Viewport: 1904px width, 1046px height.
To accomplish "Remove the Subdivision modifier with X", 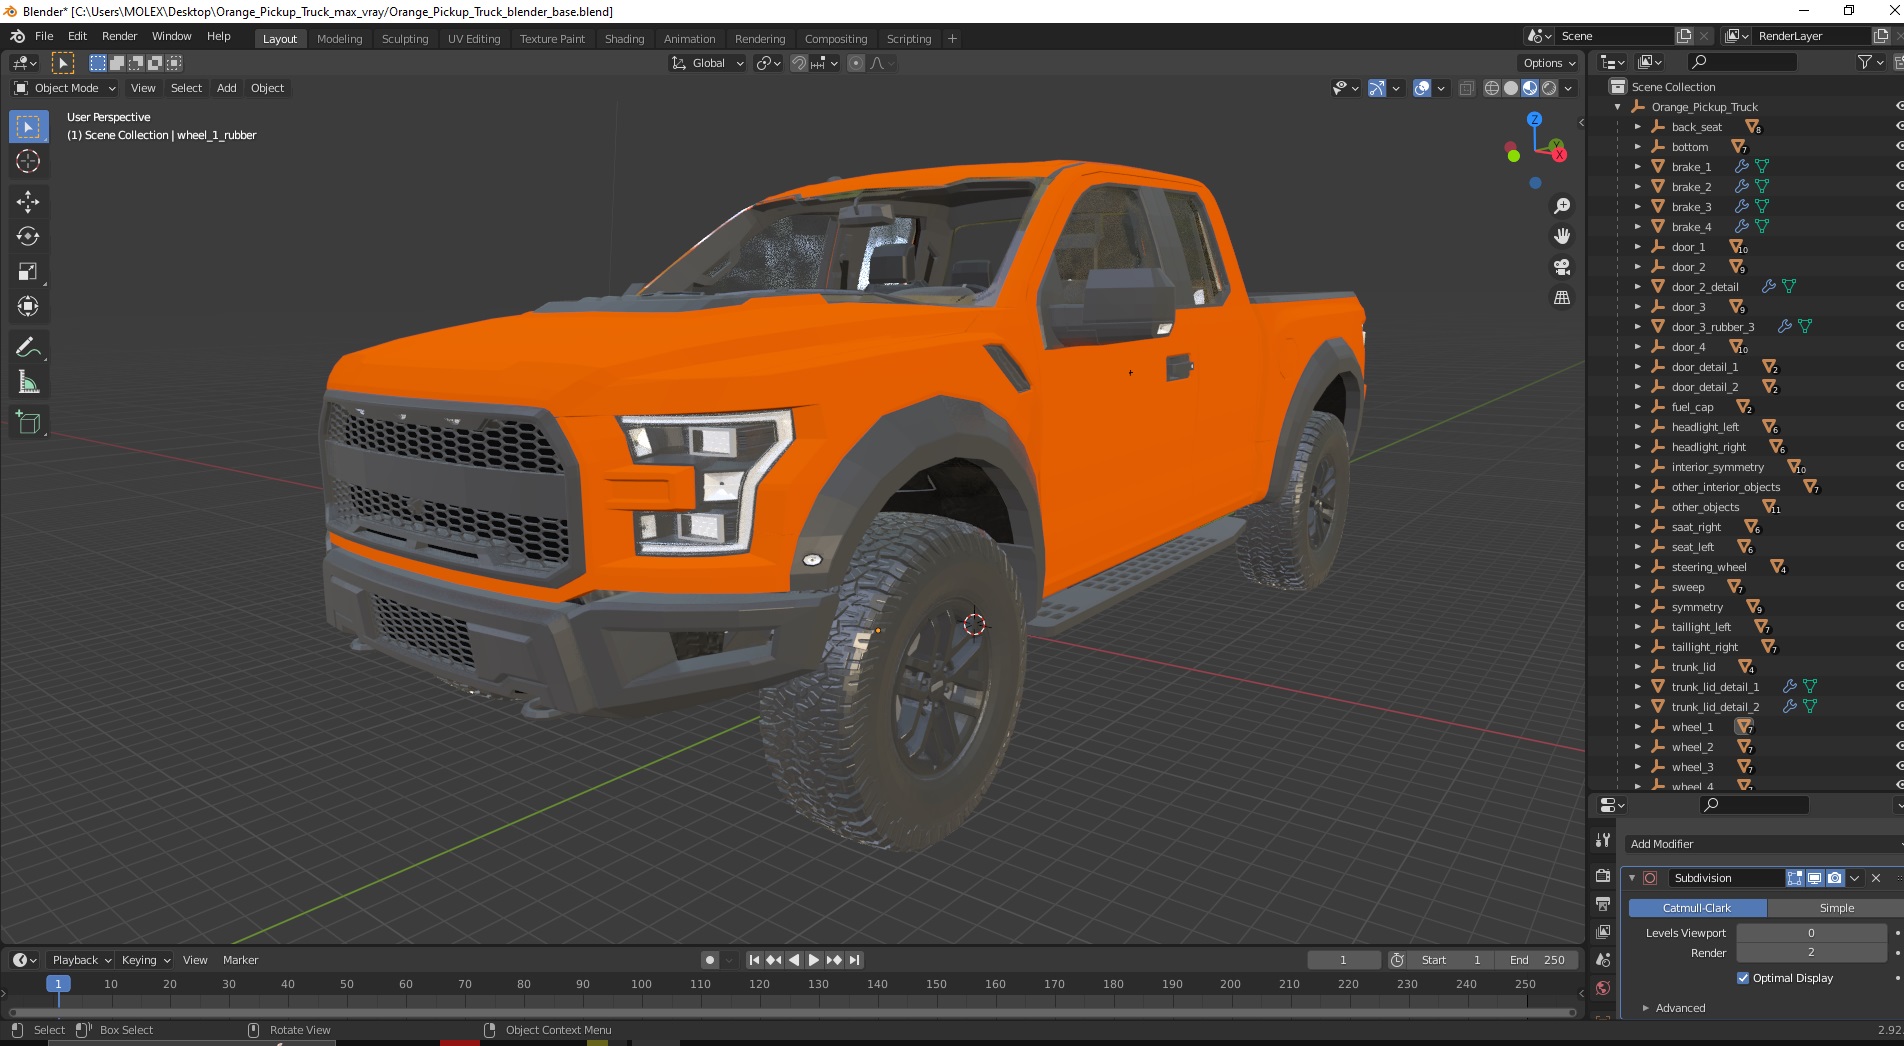I will pos(1876,878).
